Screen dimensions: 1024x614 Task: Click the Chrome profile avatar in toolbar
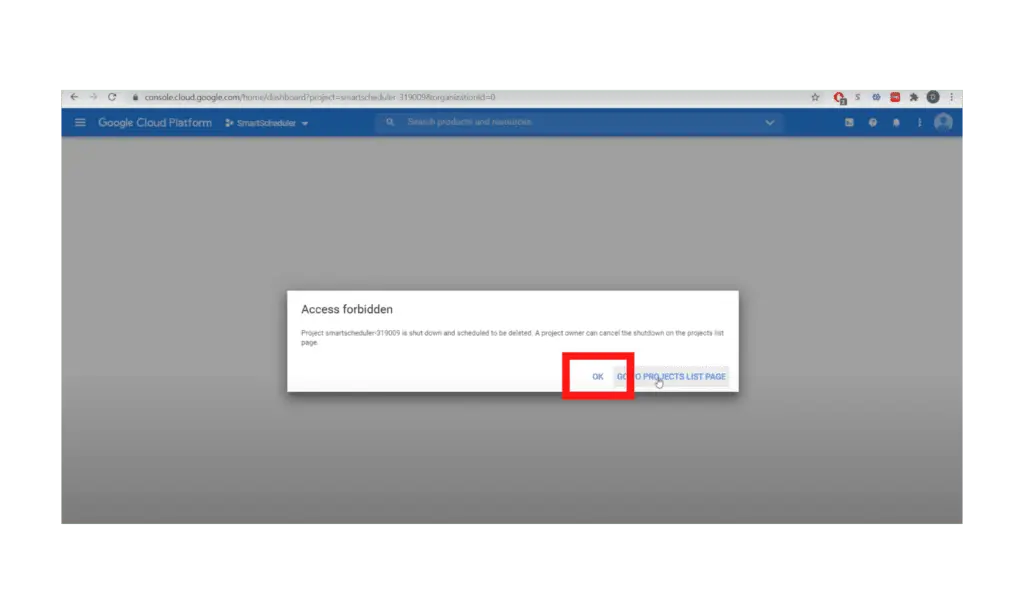click(933, 98)
